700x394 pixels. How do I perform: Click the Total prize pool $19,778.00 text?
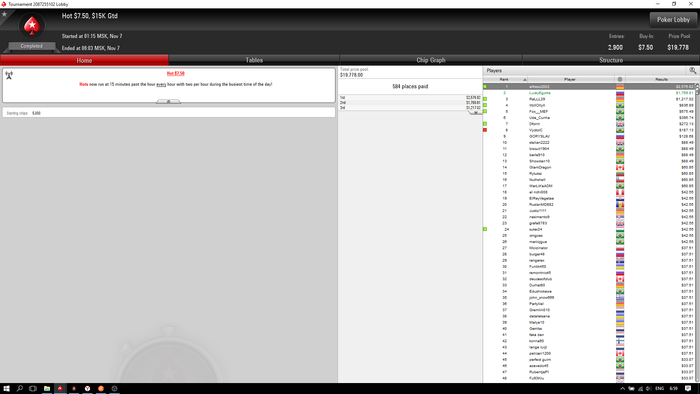(354, 73)
